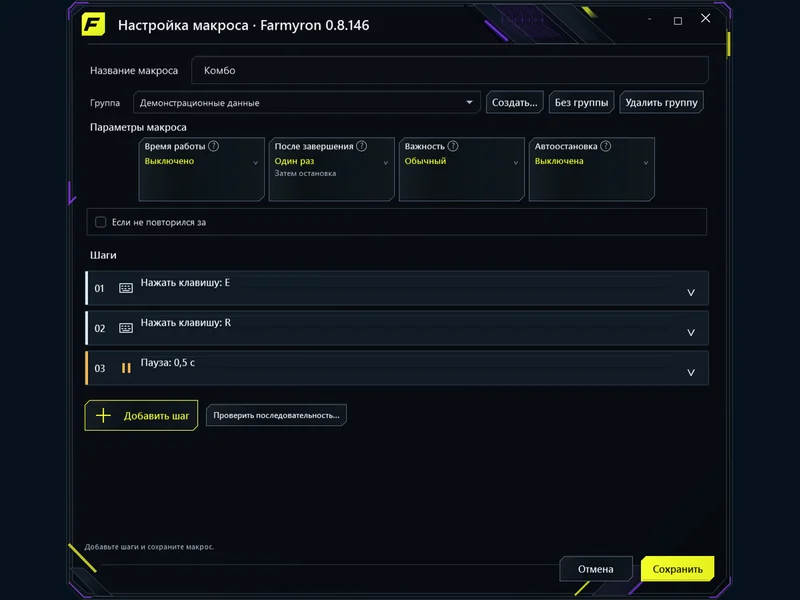Image resolution: width=800 pixels, height=600 pixels.
Task: Click the Название макроса field containing Комбо
Action: click(449, 70)
